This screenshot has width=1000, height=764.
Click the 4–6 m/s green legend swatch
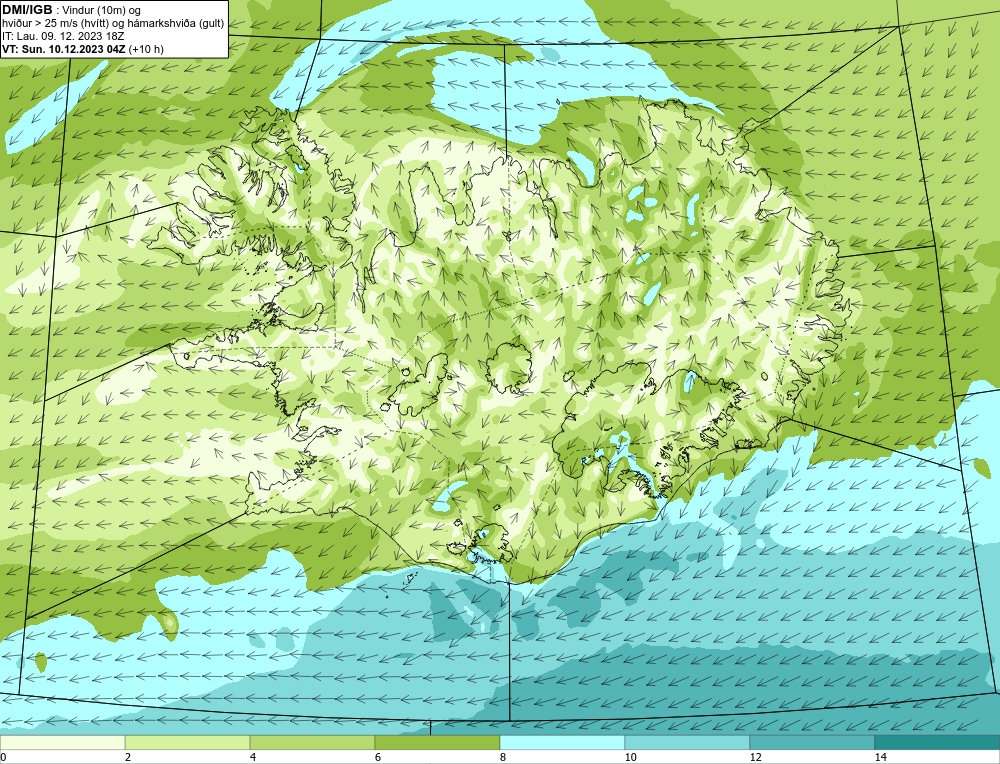pyautogui.click(x=312, y=742)
